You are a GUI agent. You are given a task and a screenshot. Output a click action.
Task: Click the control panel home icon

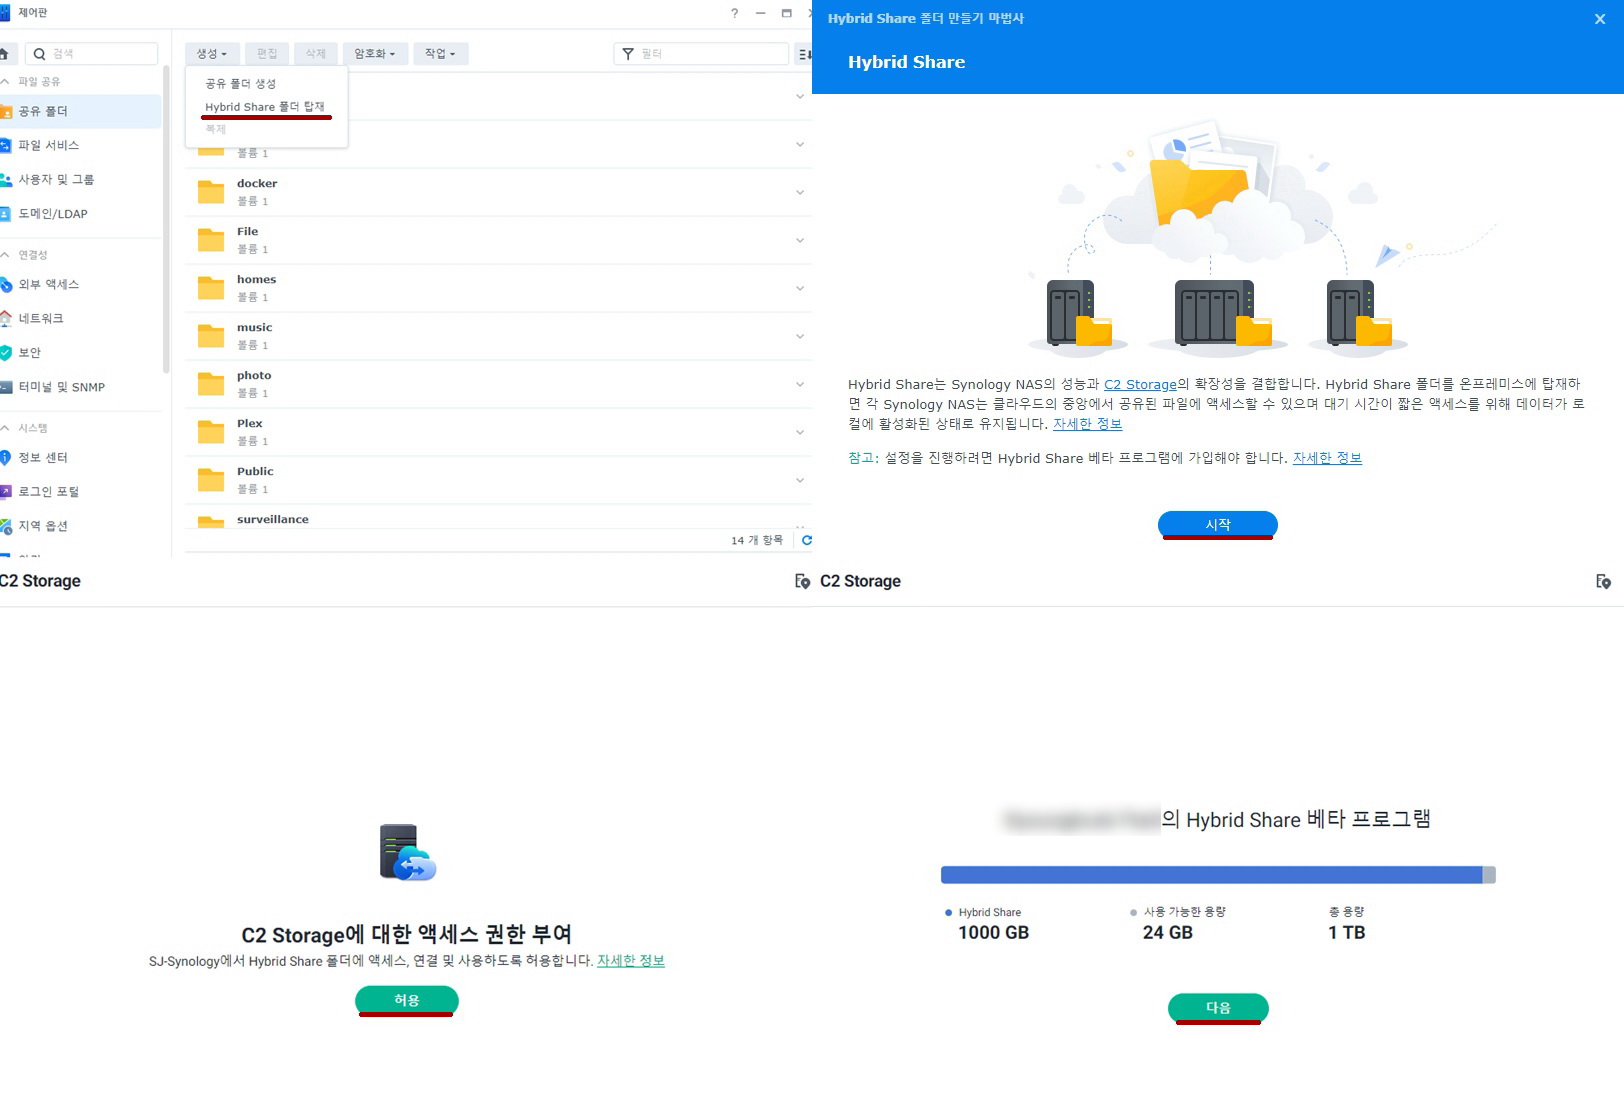click(x=4, y=54)
